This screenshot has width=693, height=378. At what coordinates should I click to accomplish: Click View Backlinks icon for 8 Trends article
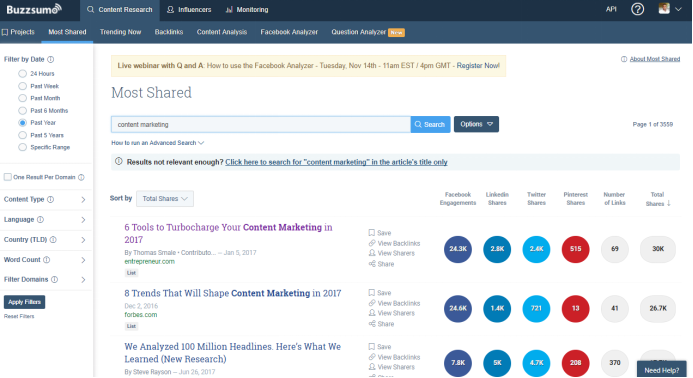372,303
